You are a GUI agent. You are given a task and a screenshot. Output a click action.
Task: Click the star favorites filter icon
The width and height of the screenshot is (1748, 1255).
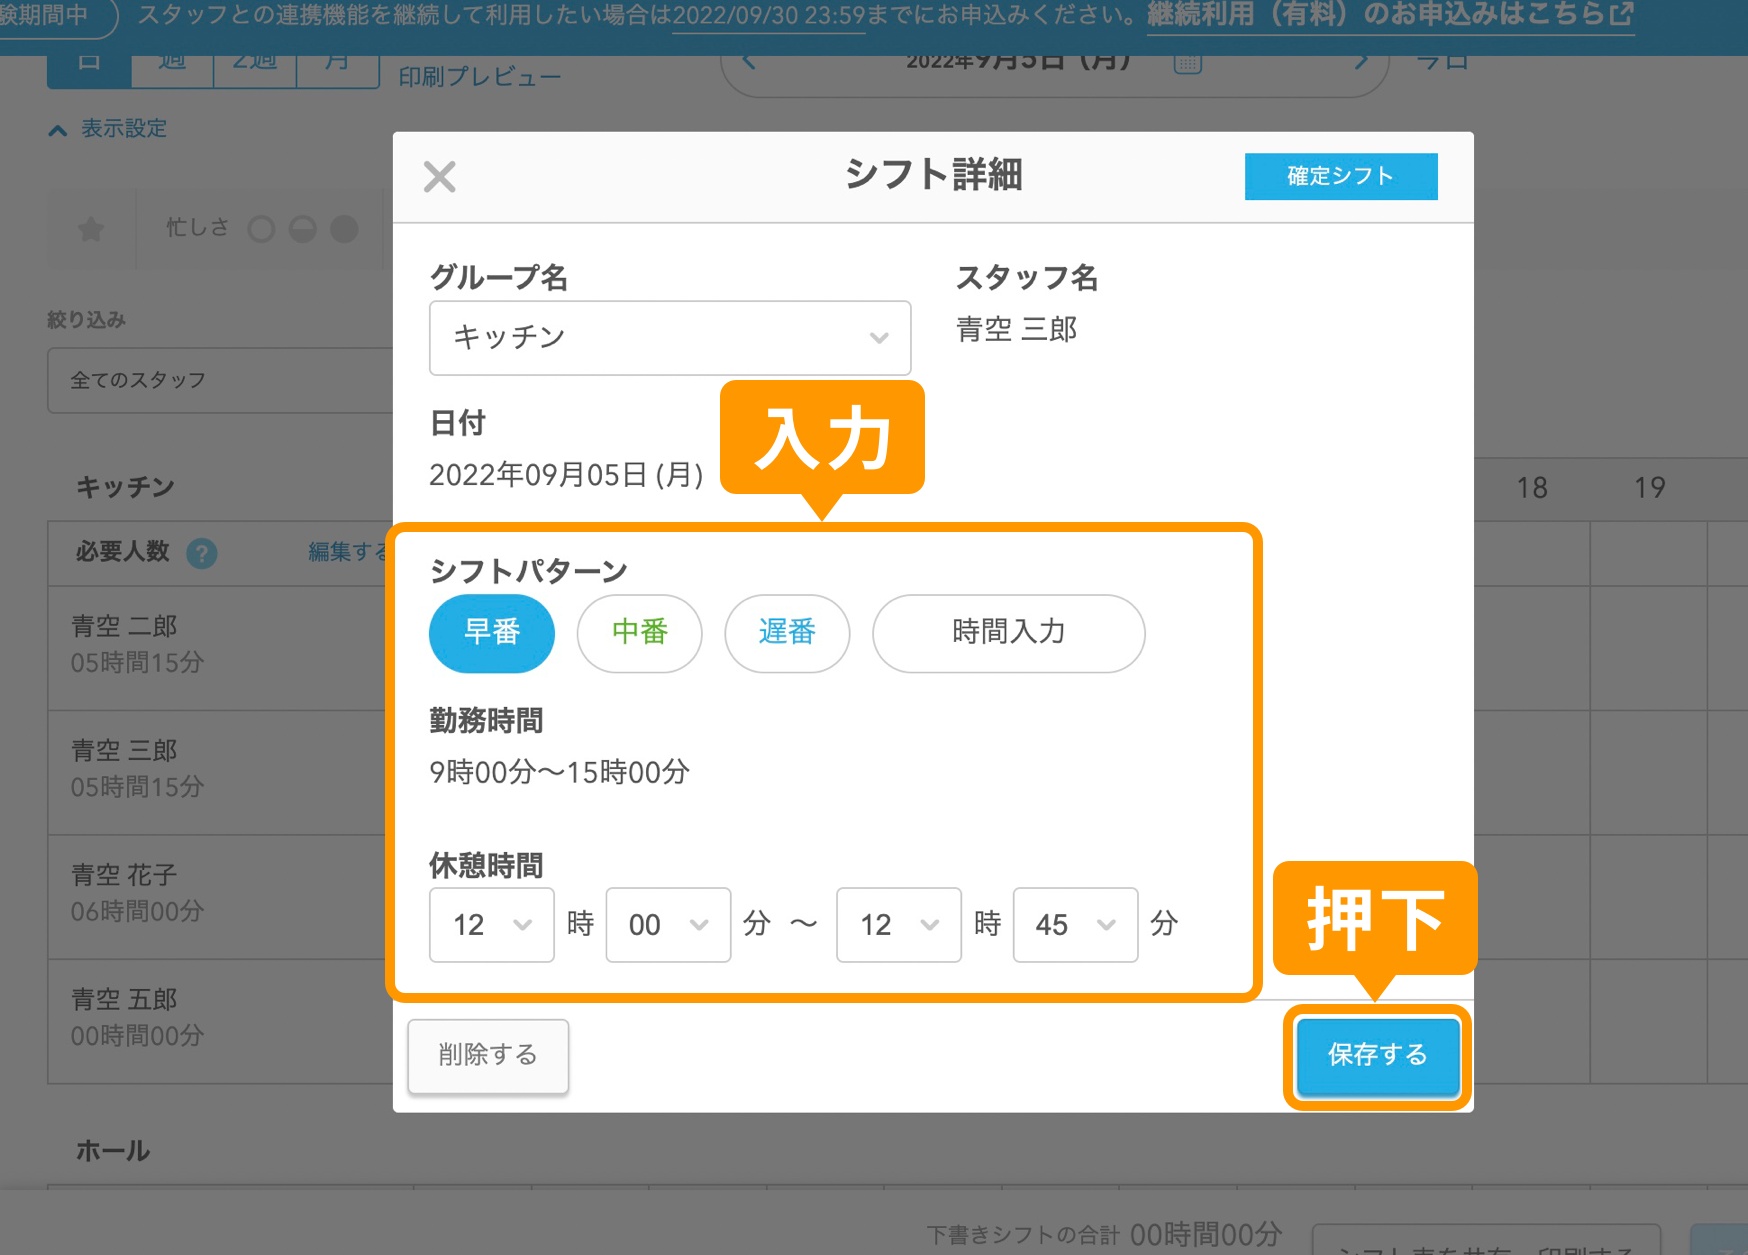click(90, 229)
